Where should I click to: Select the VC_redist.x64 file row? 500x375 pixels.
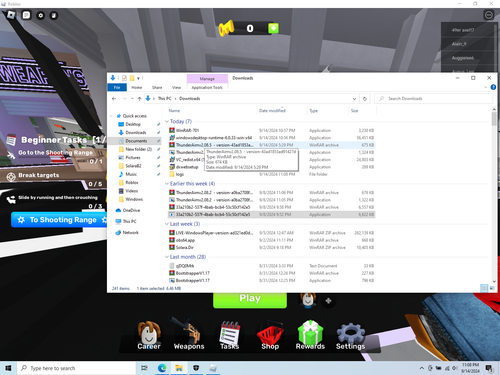point(271,160)
